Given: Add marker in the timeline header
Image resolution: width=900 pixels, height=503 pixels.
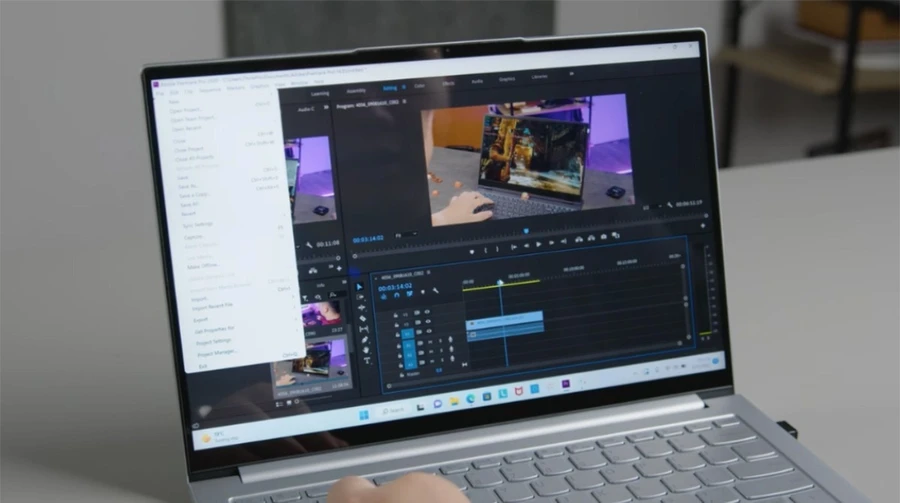Looking at the screenshot, I should 423,292.
